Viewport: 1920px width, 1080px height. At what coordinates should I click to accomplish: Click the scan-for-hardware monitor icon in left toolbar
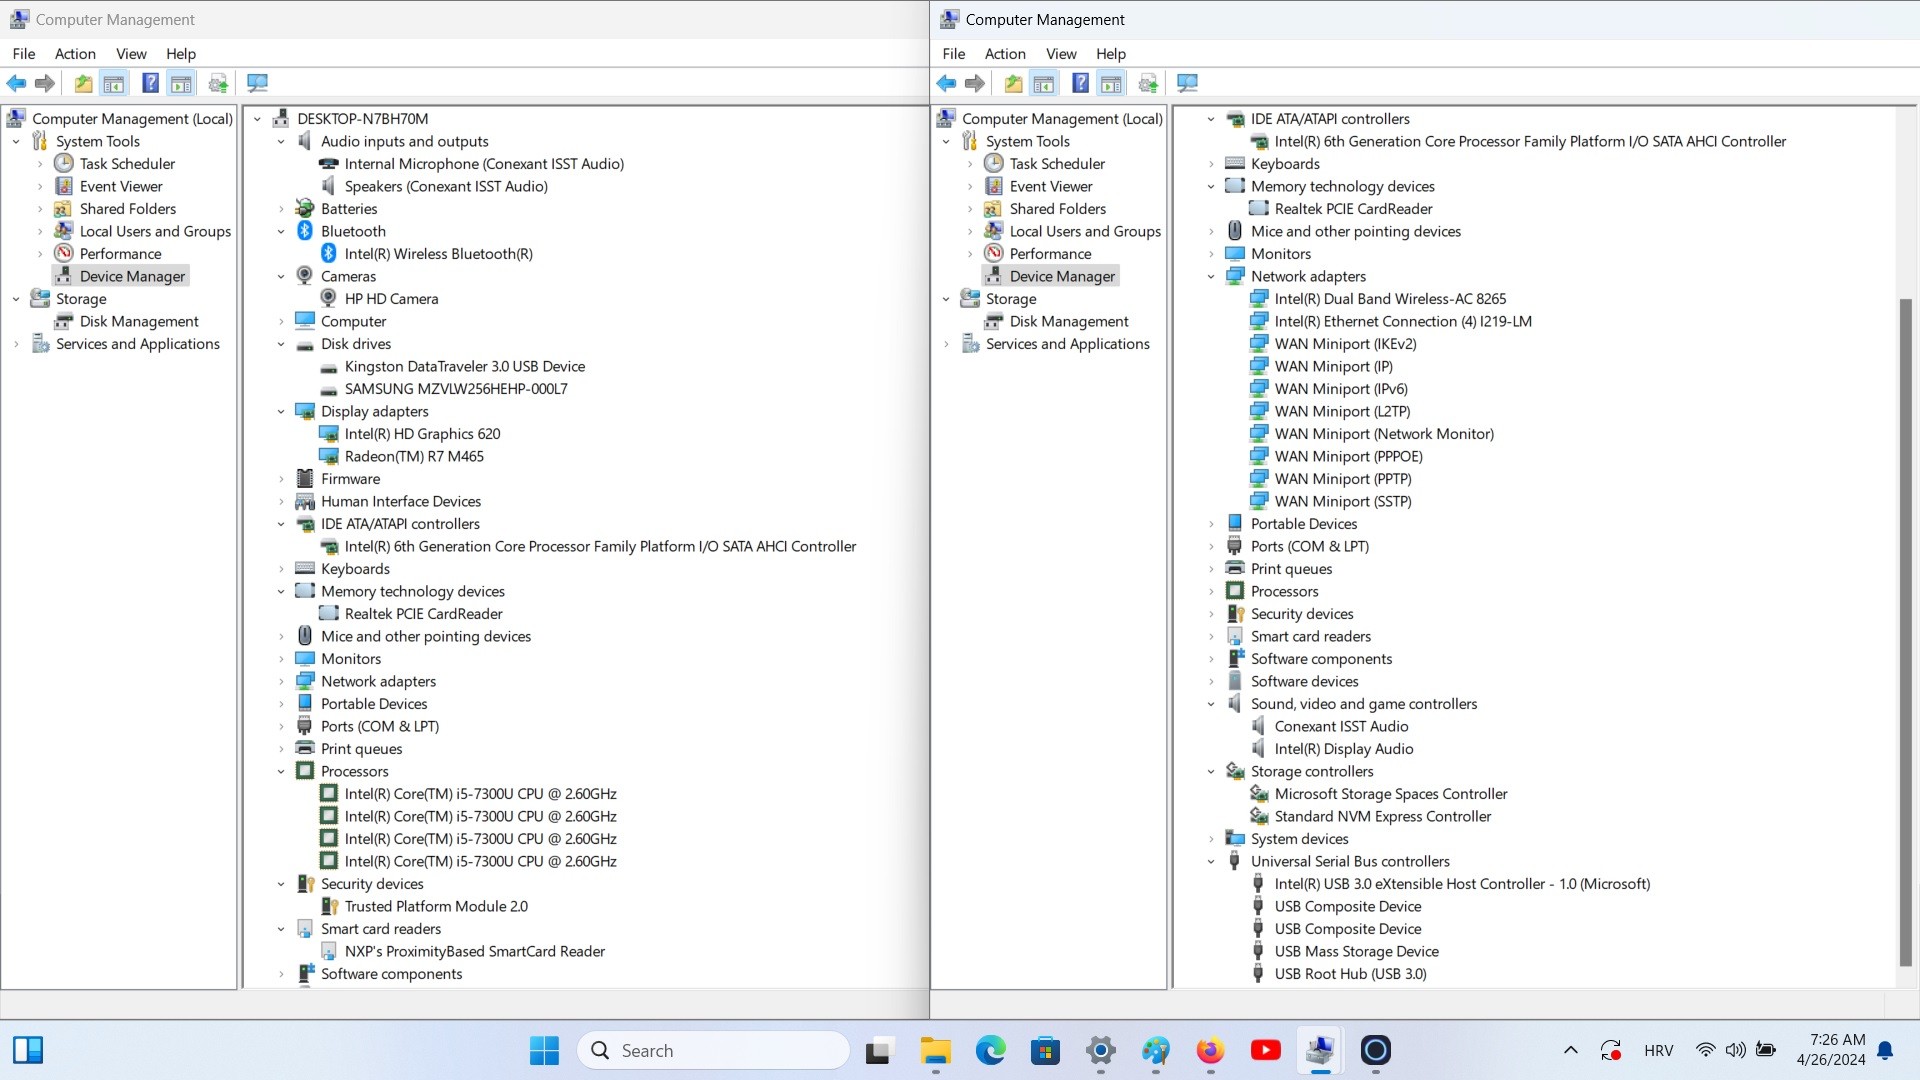tap(257, 83)
